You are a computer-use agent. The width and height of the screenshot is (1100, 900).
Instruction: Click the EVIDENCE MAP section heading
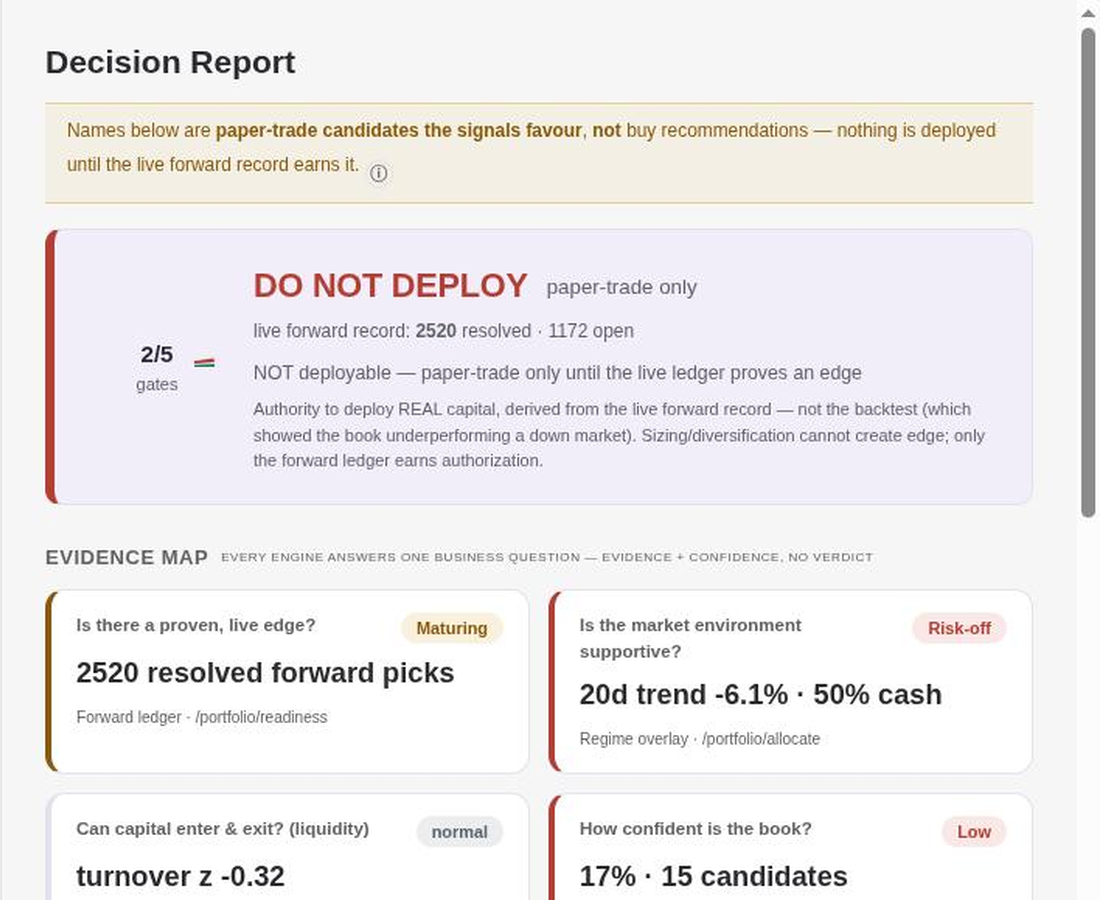pos(126,557)
